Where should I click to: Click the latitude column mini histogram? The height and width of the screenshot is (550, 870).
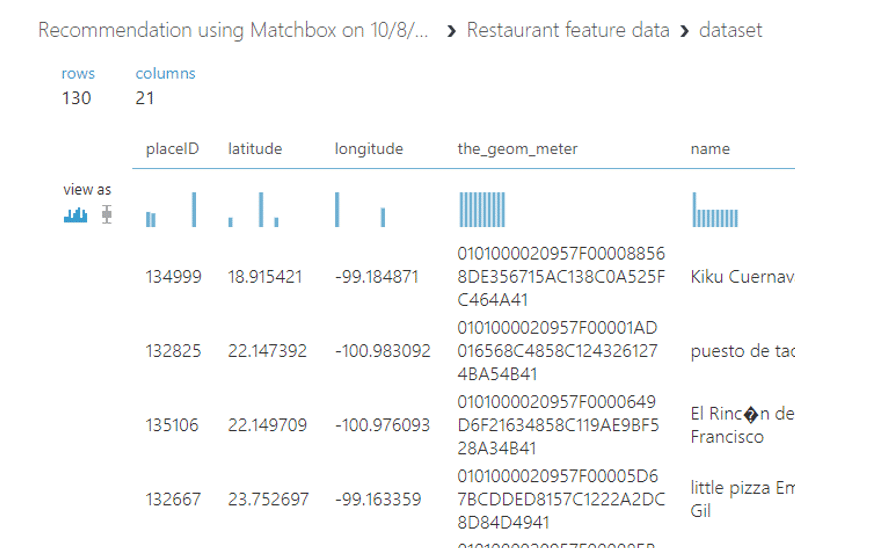(x=254, y=210)
